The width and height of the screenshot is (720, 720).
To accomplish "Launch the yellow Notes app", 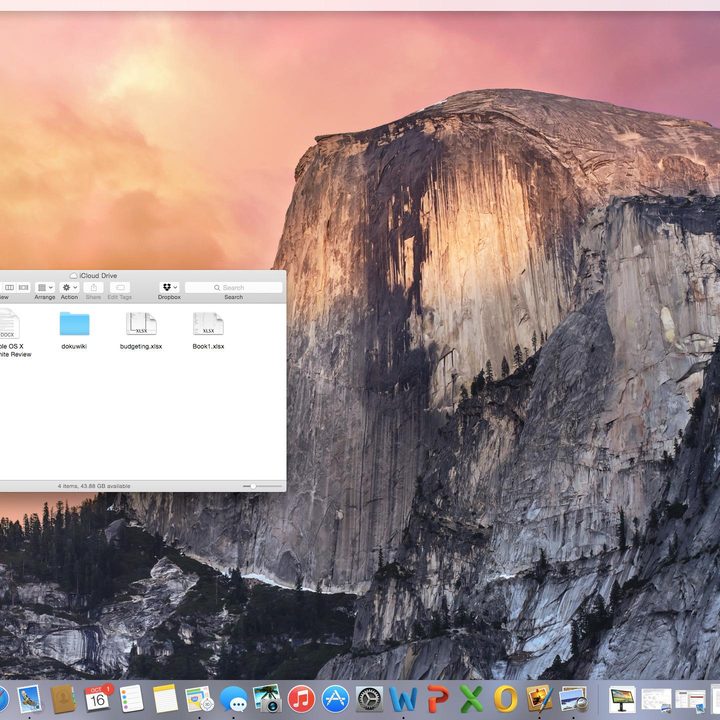I will [165, 698].
